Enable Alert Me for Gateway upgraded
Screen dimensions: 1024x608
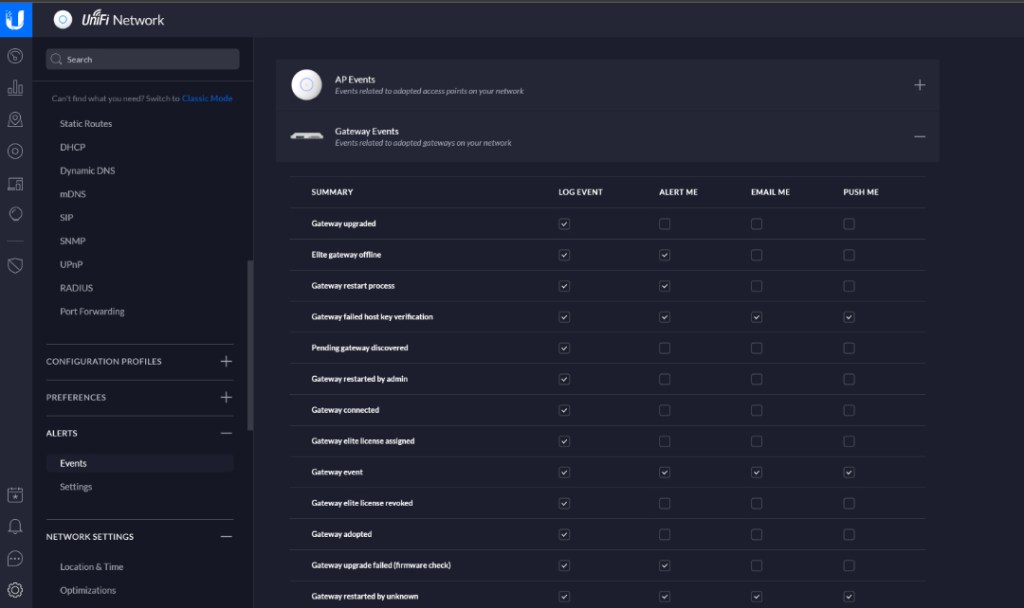click(x=664, y=224)
